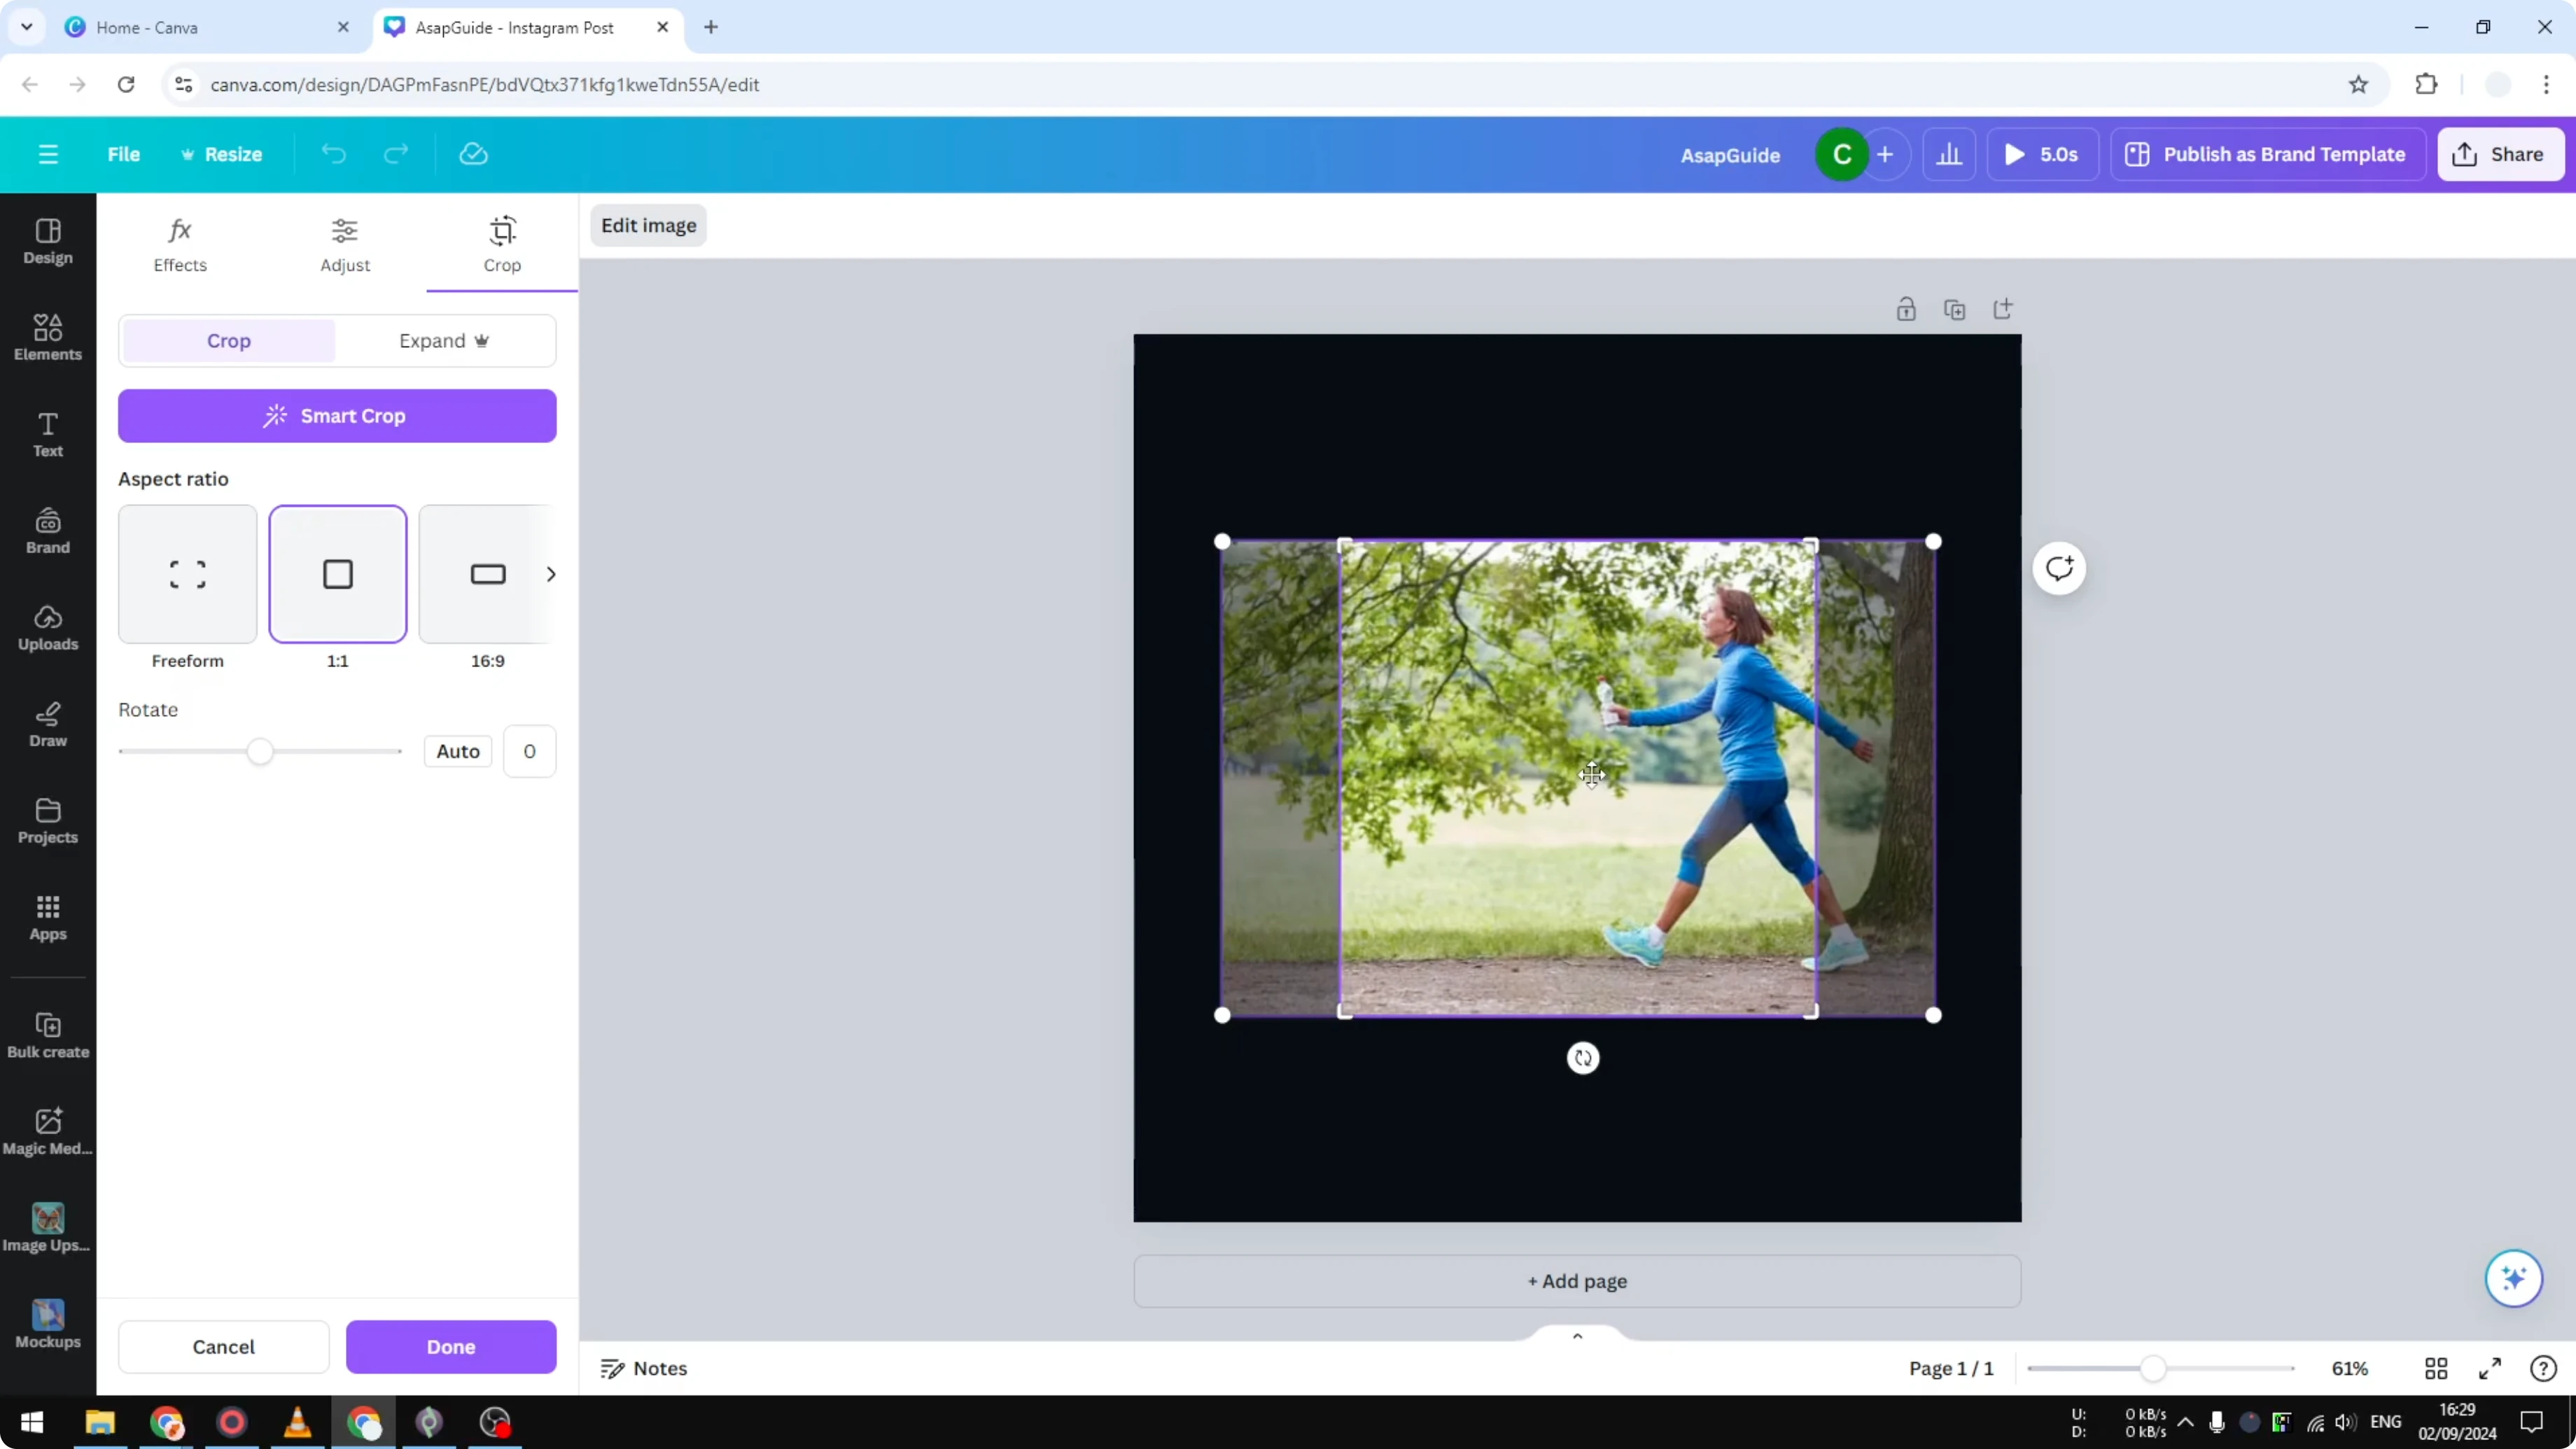The width and height of the screenshot is (2576, 1449).
Task: Click the Add page button
Action: [x=1577, y=1281]
